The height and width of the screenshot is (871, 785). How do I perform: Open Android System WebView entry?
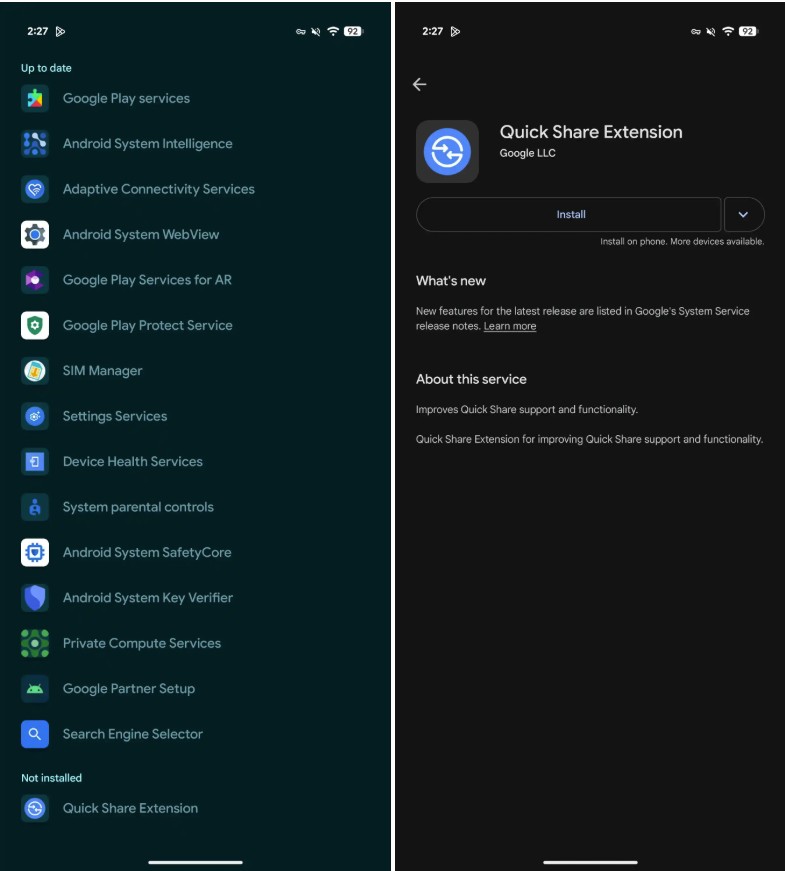[196, 235]
